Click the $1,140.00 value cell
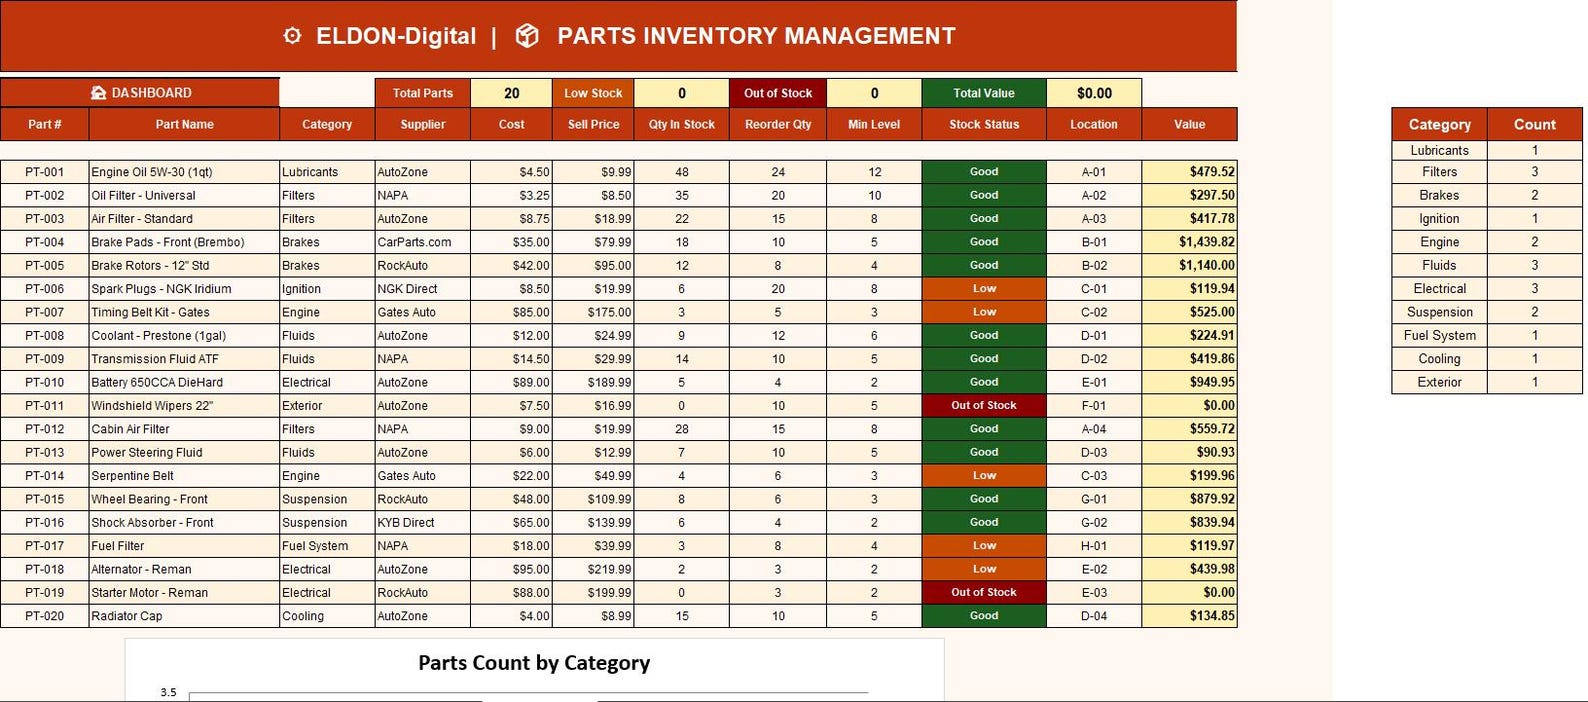The width and height of the screenshot is (1588, 702). click(x=1189, y=265)
